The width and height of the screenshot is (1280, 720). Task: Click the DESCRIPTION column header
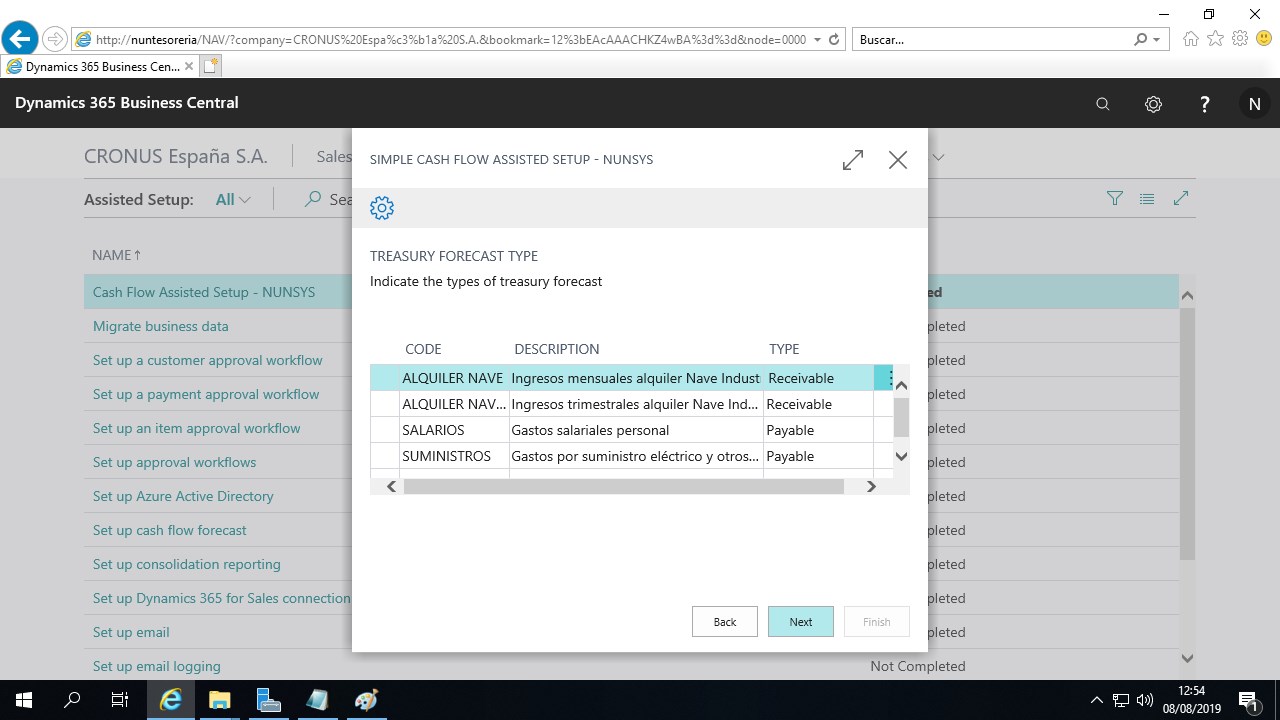[x=557, y=349]
